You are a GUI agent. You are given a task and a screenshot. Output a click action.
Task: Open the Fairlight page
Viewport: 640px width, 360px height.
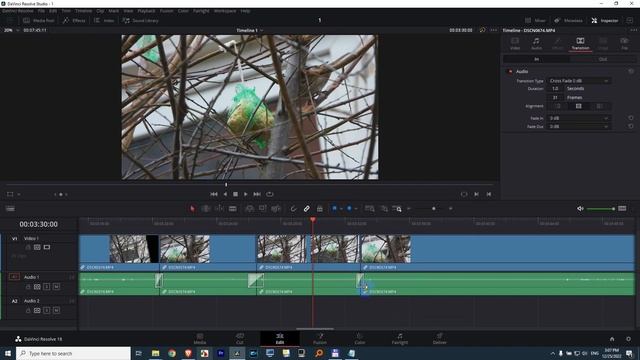pos(400,339)
